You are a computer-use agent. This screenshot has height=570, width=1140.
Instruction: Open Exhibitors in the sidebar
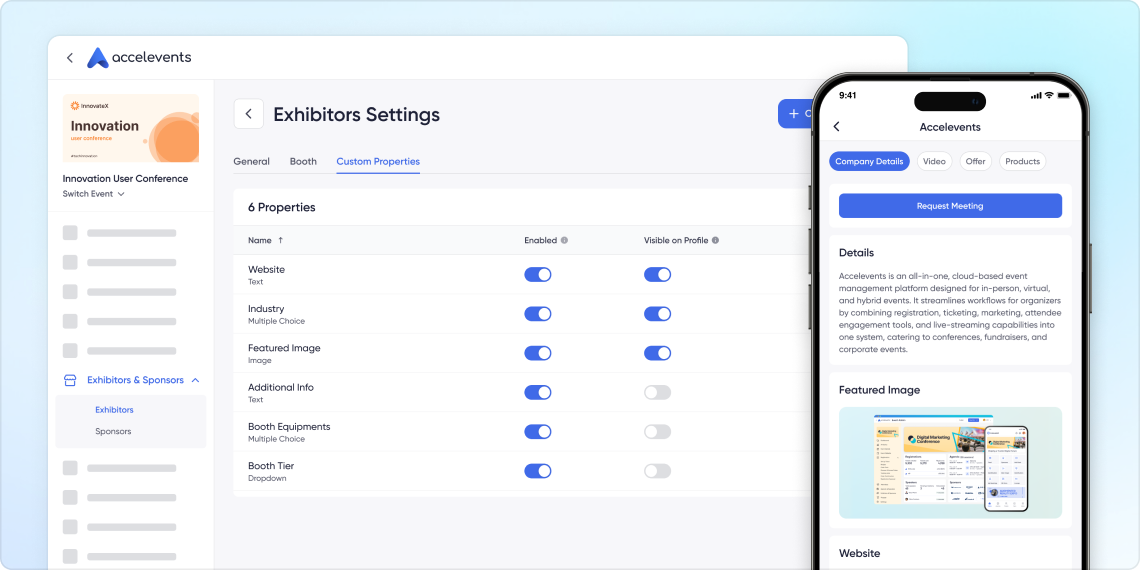(x=114, y=410)
